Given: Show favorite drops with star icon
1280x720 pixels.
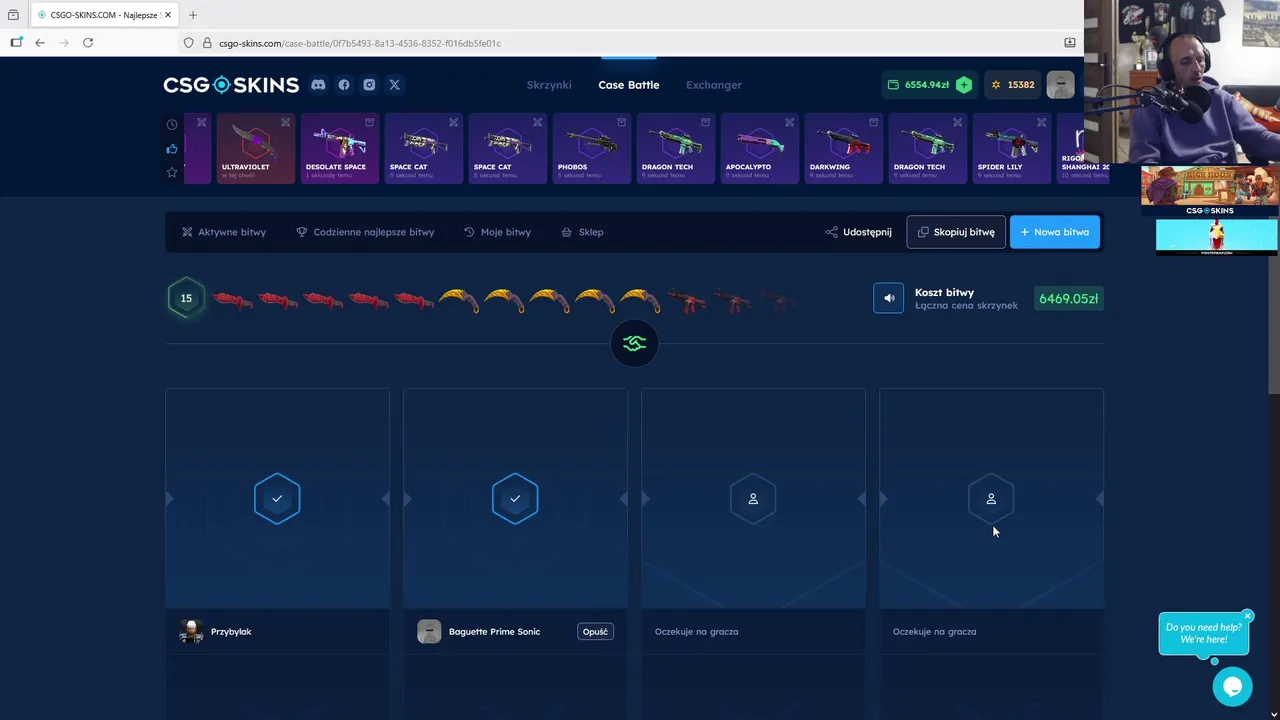Looking at the screenshot, I should point(172,172).
